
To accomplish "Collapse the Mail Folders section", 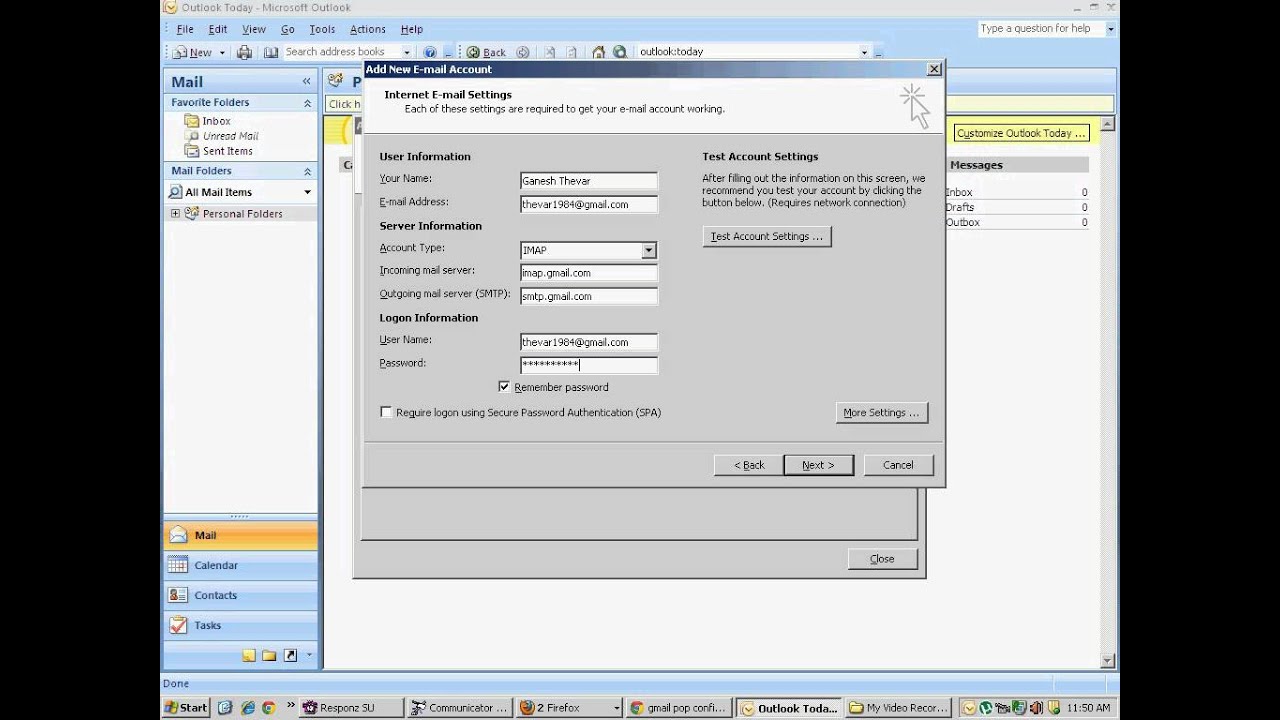I will coord(307,171).
